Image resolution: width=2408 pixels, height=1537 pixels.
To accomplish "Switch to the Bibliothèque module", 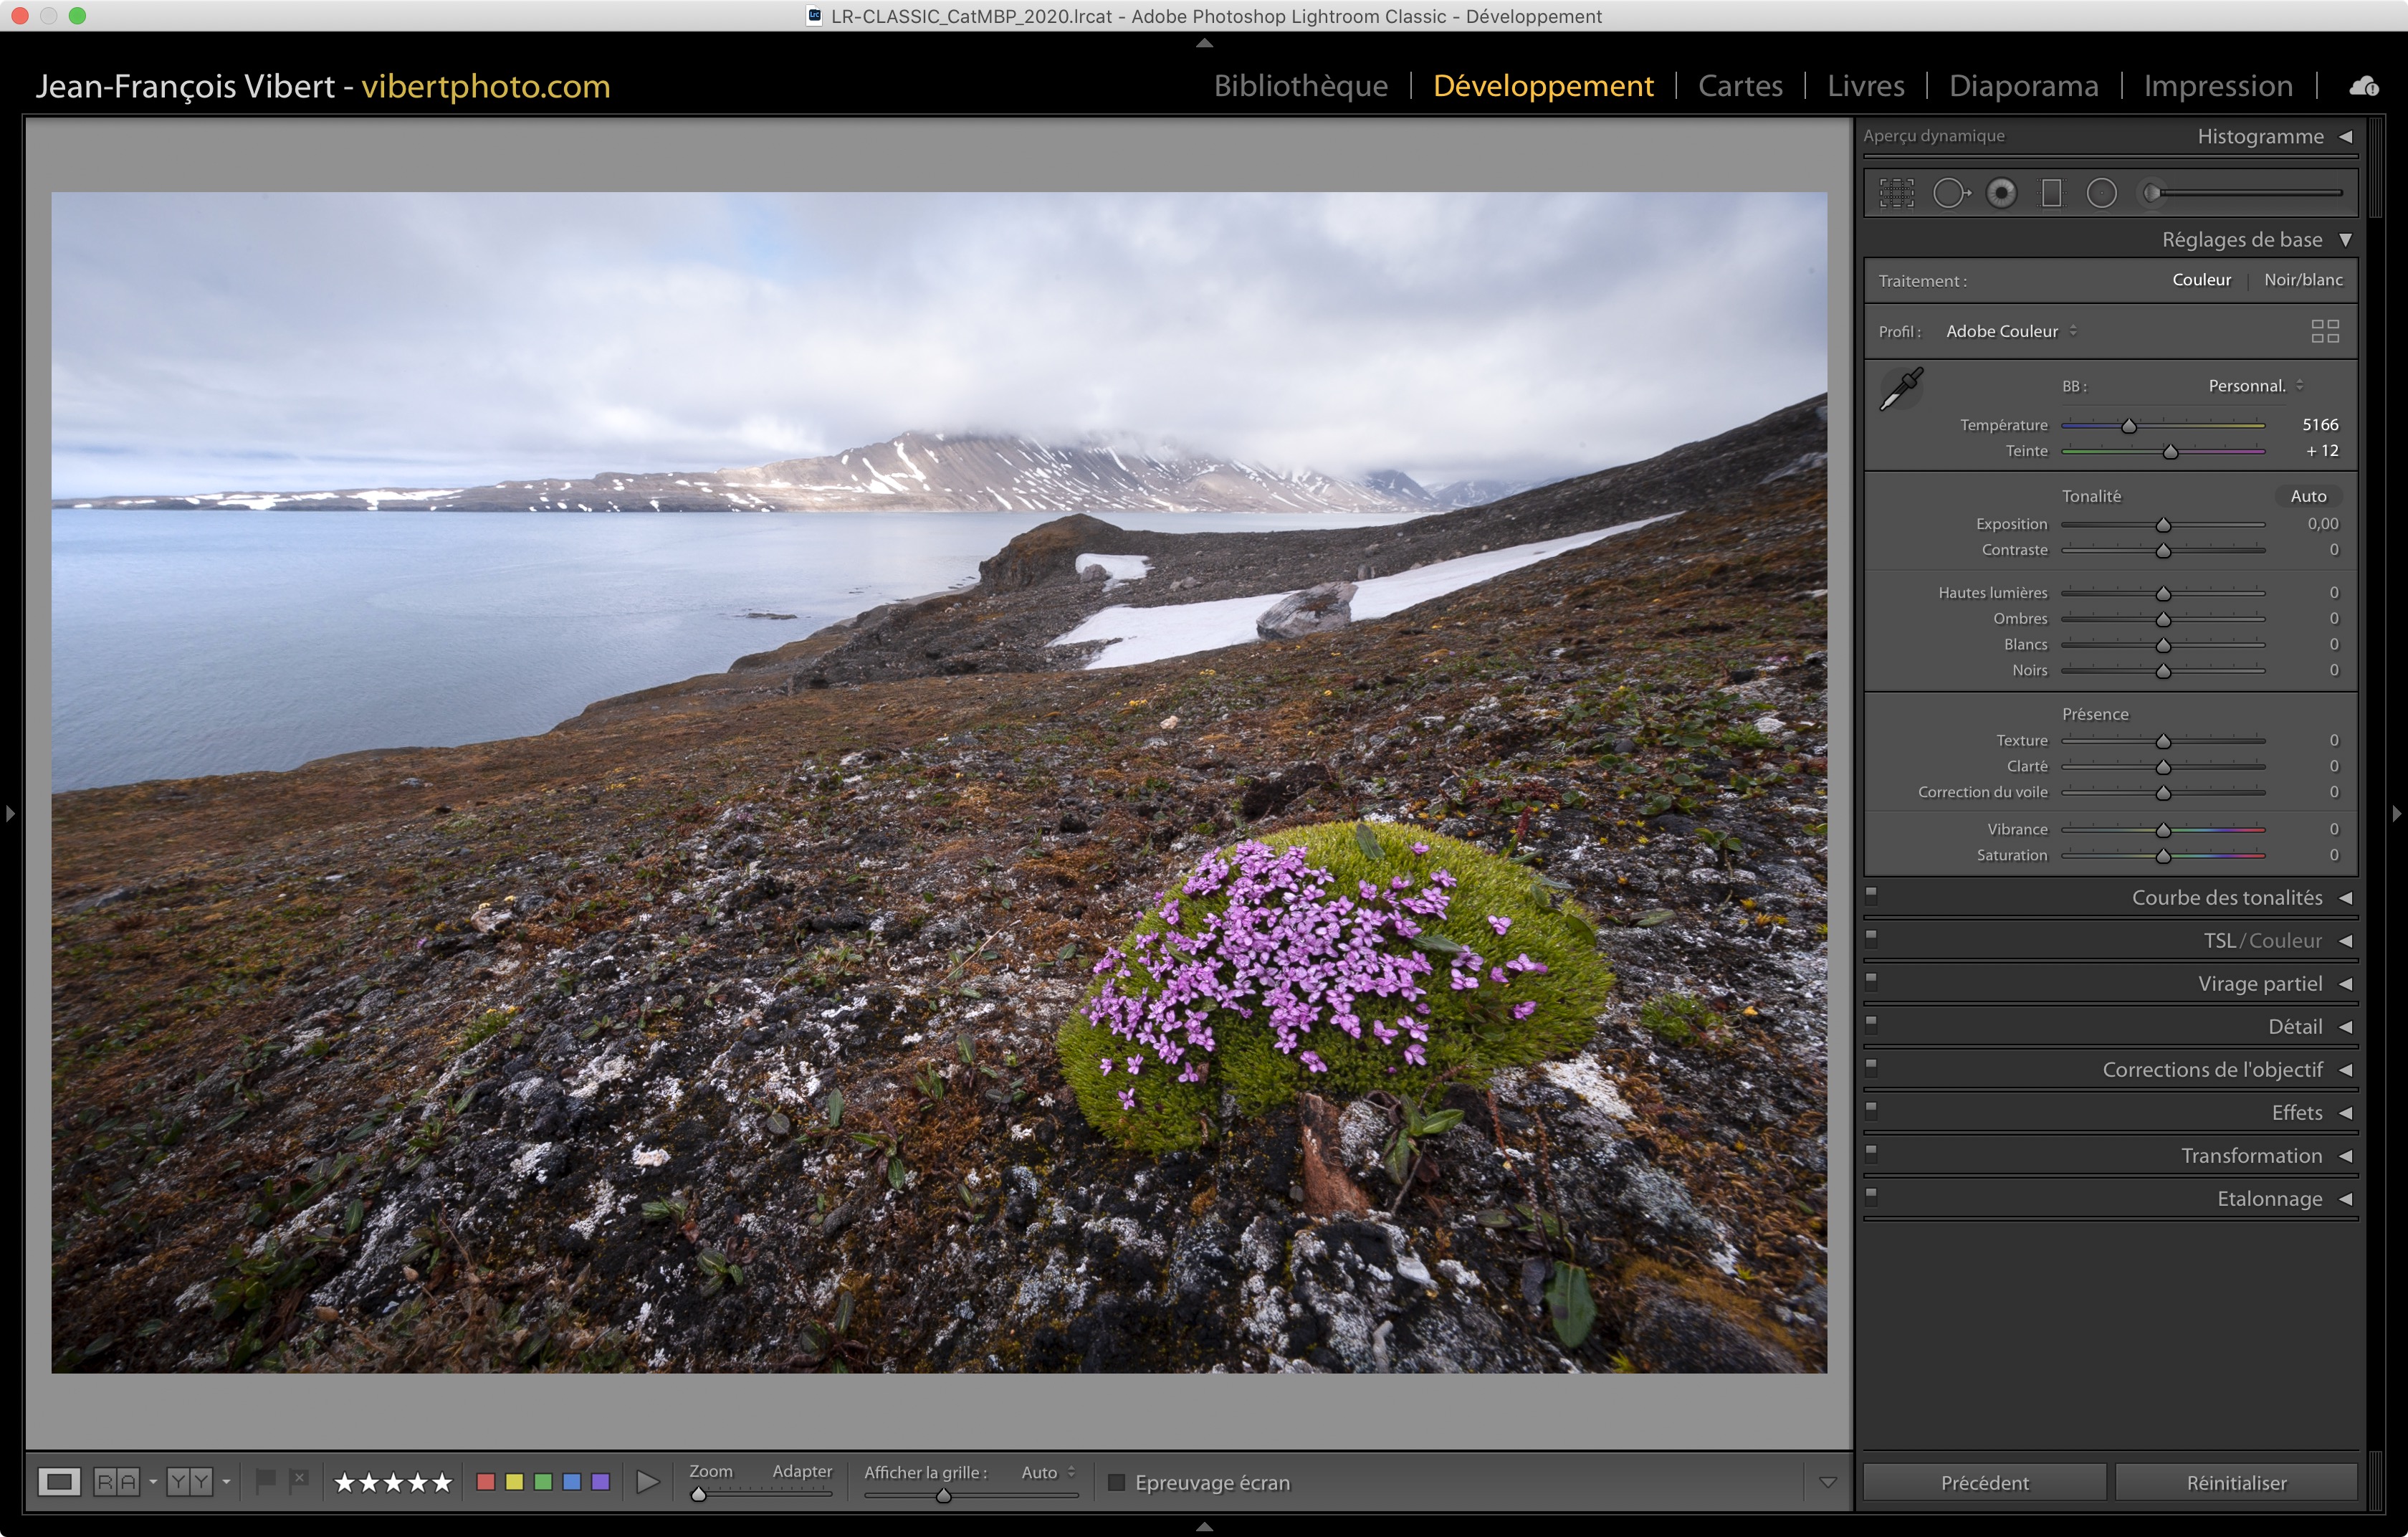I will tap(1300, 86).
